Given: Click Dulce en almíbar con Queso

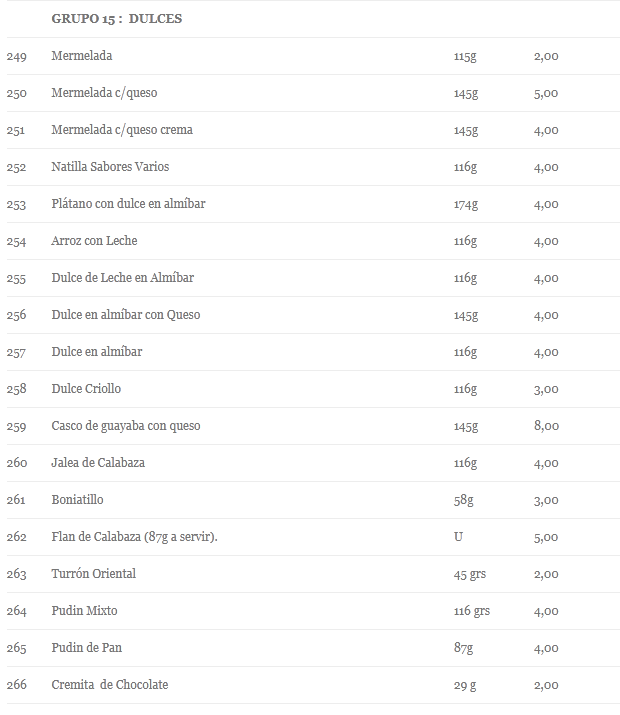Looking at the screenshot, I should (126, 315).
